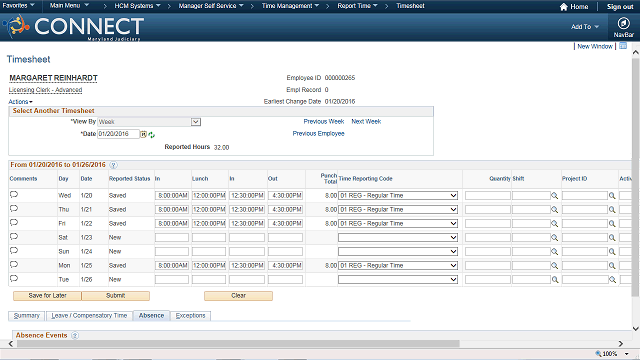Open Time Reporting Code dropdown for Thu

pos(398,209)
